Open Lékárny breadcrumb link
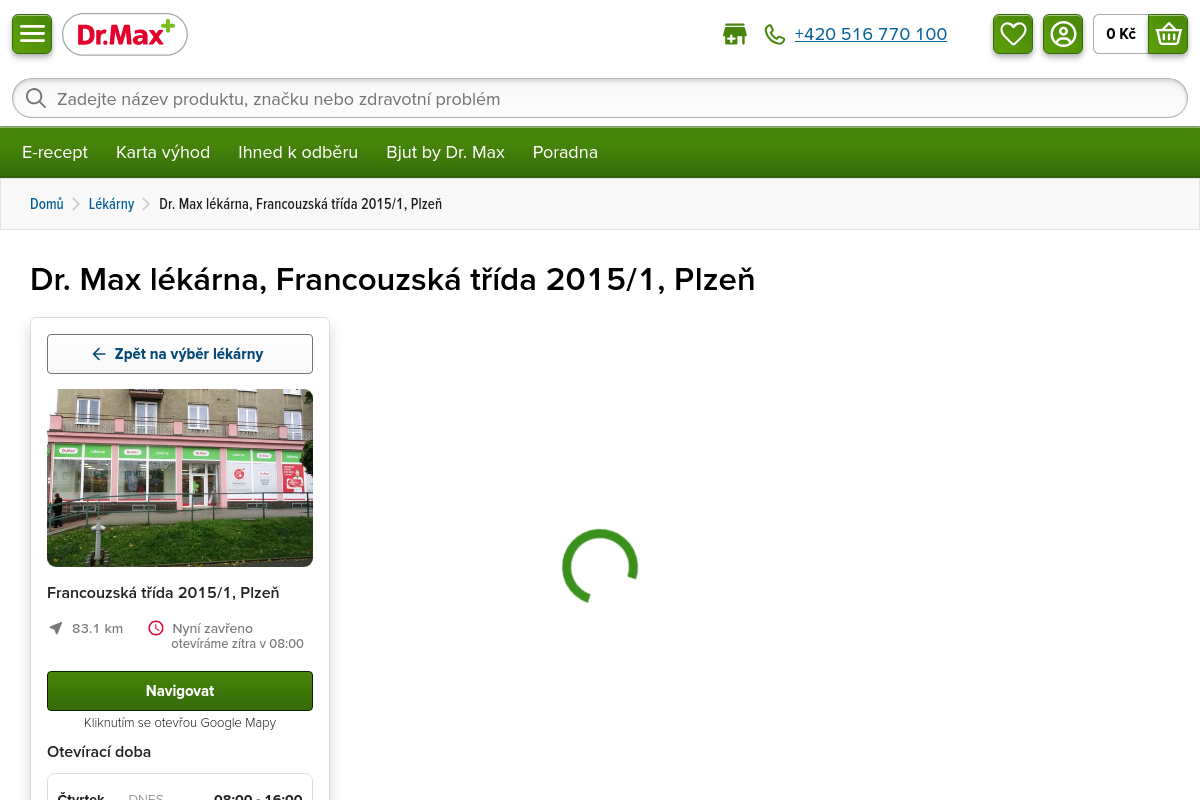The height and width of the screenshot is (800, 1200). [x=111, y=204]
